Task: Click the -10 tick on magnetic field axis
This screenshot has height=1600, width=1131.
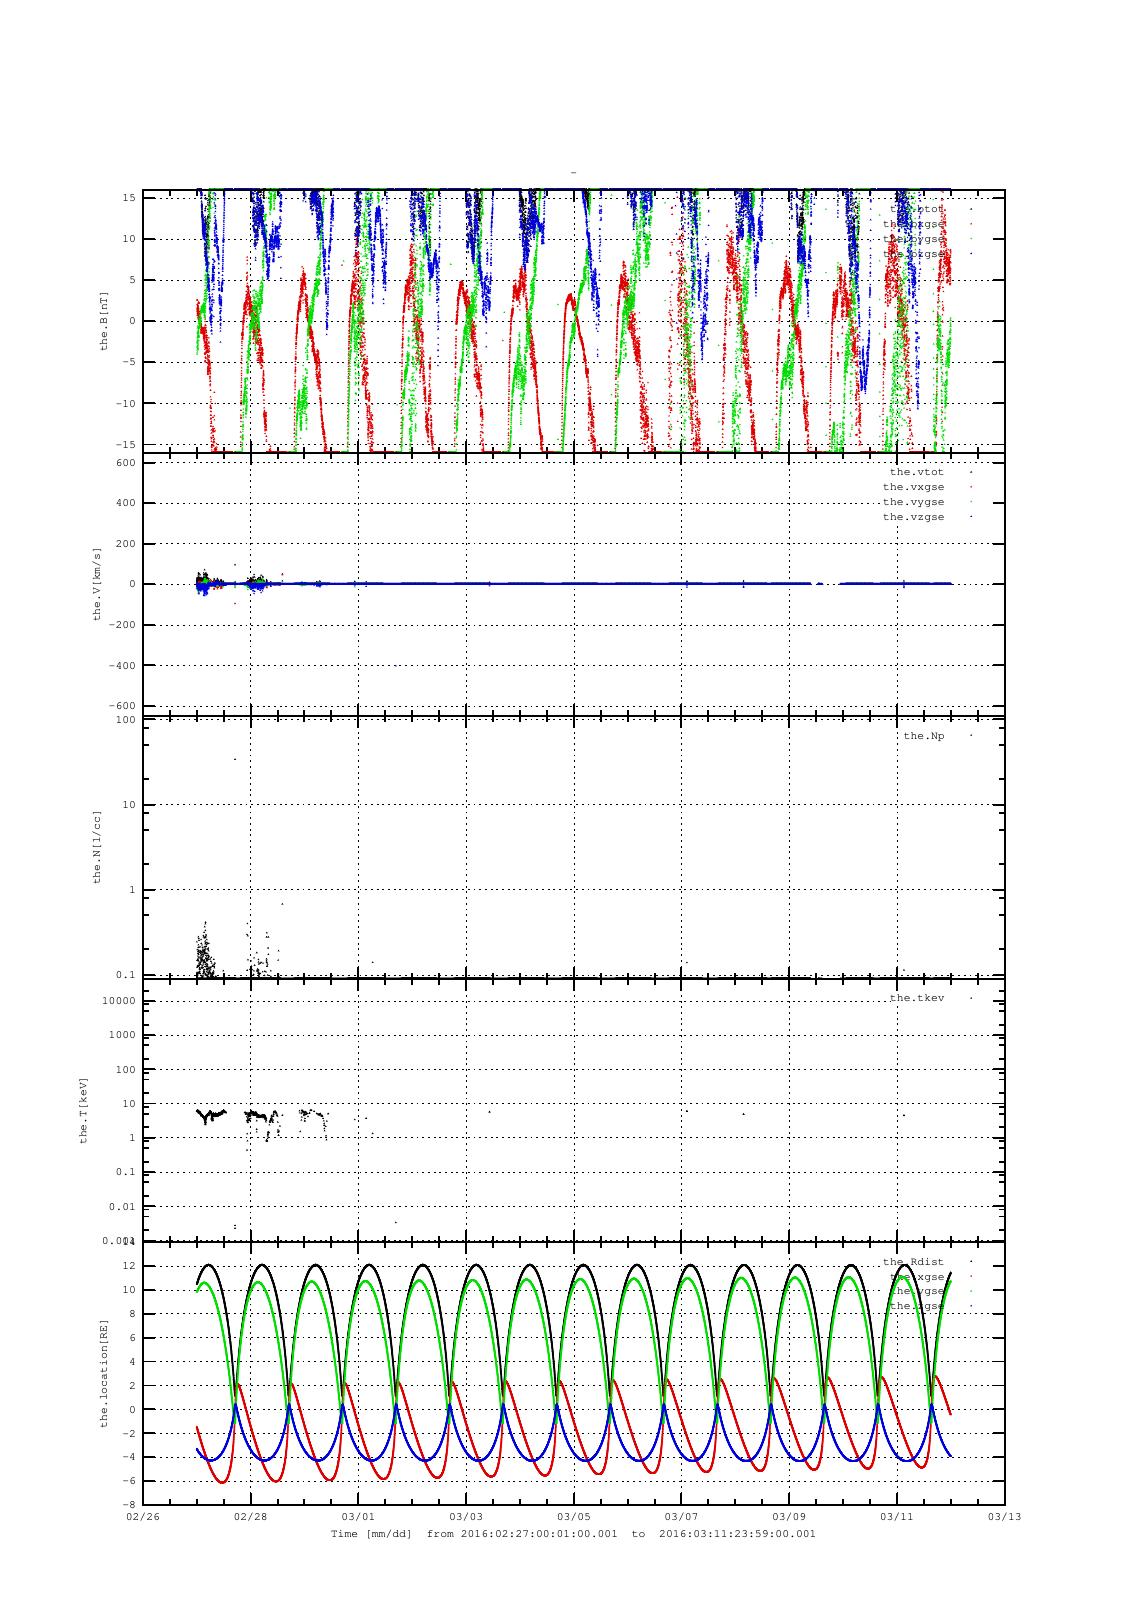Action: click(125, 403)
